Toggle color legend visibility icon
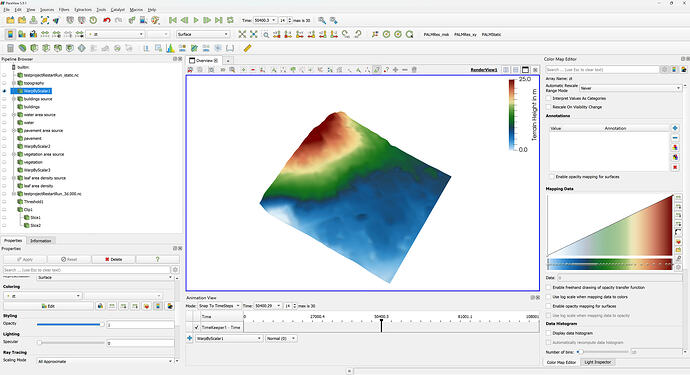This screenshot has width=690, height=375. point(10,34)
